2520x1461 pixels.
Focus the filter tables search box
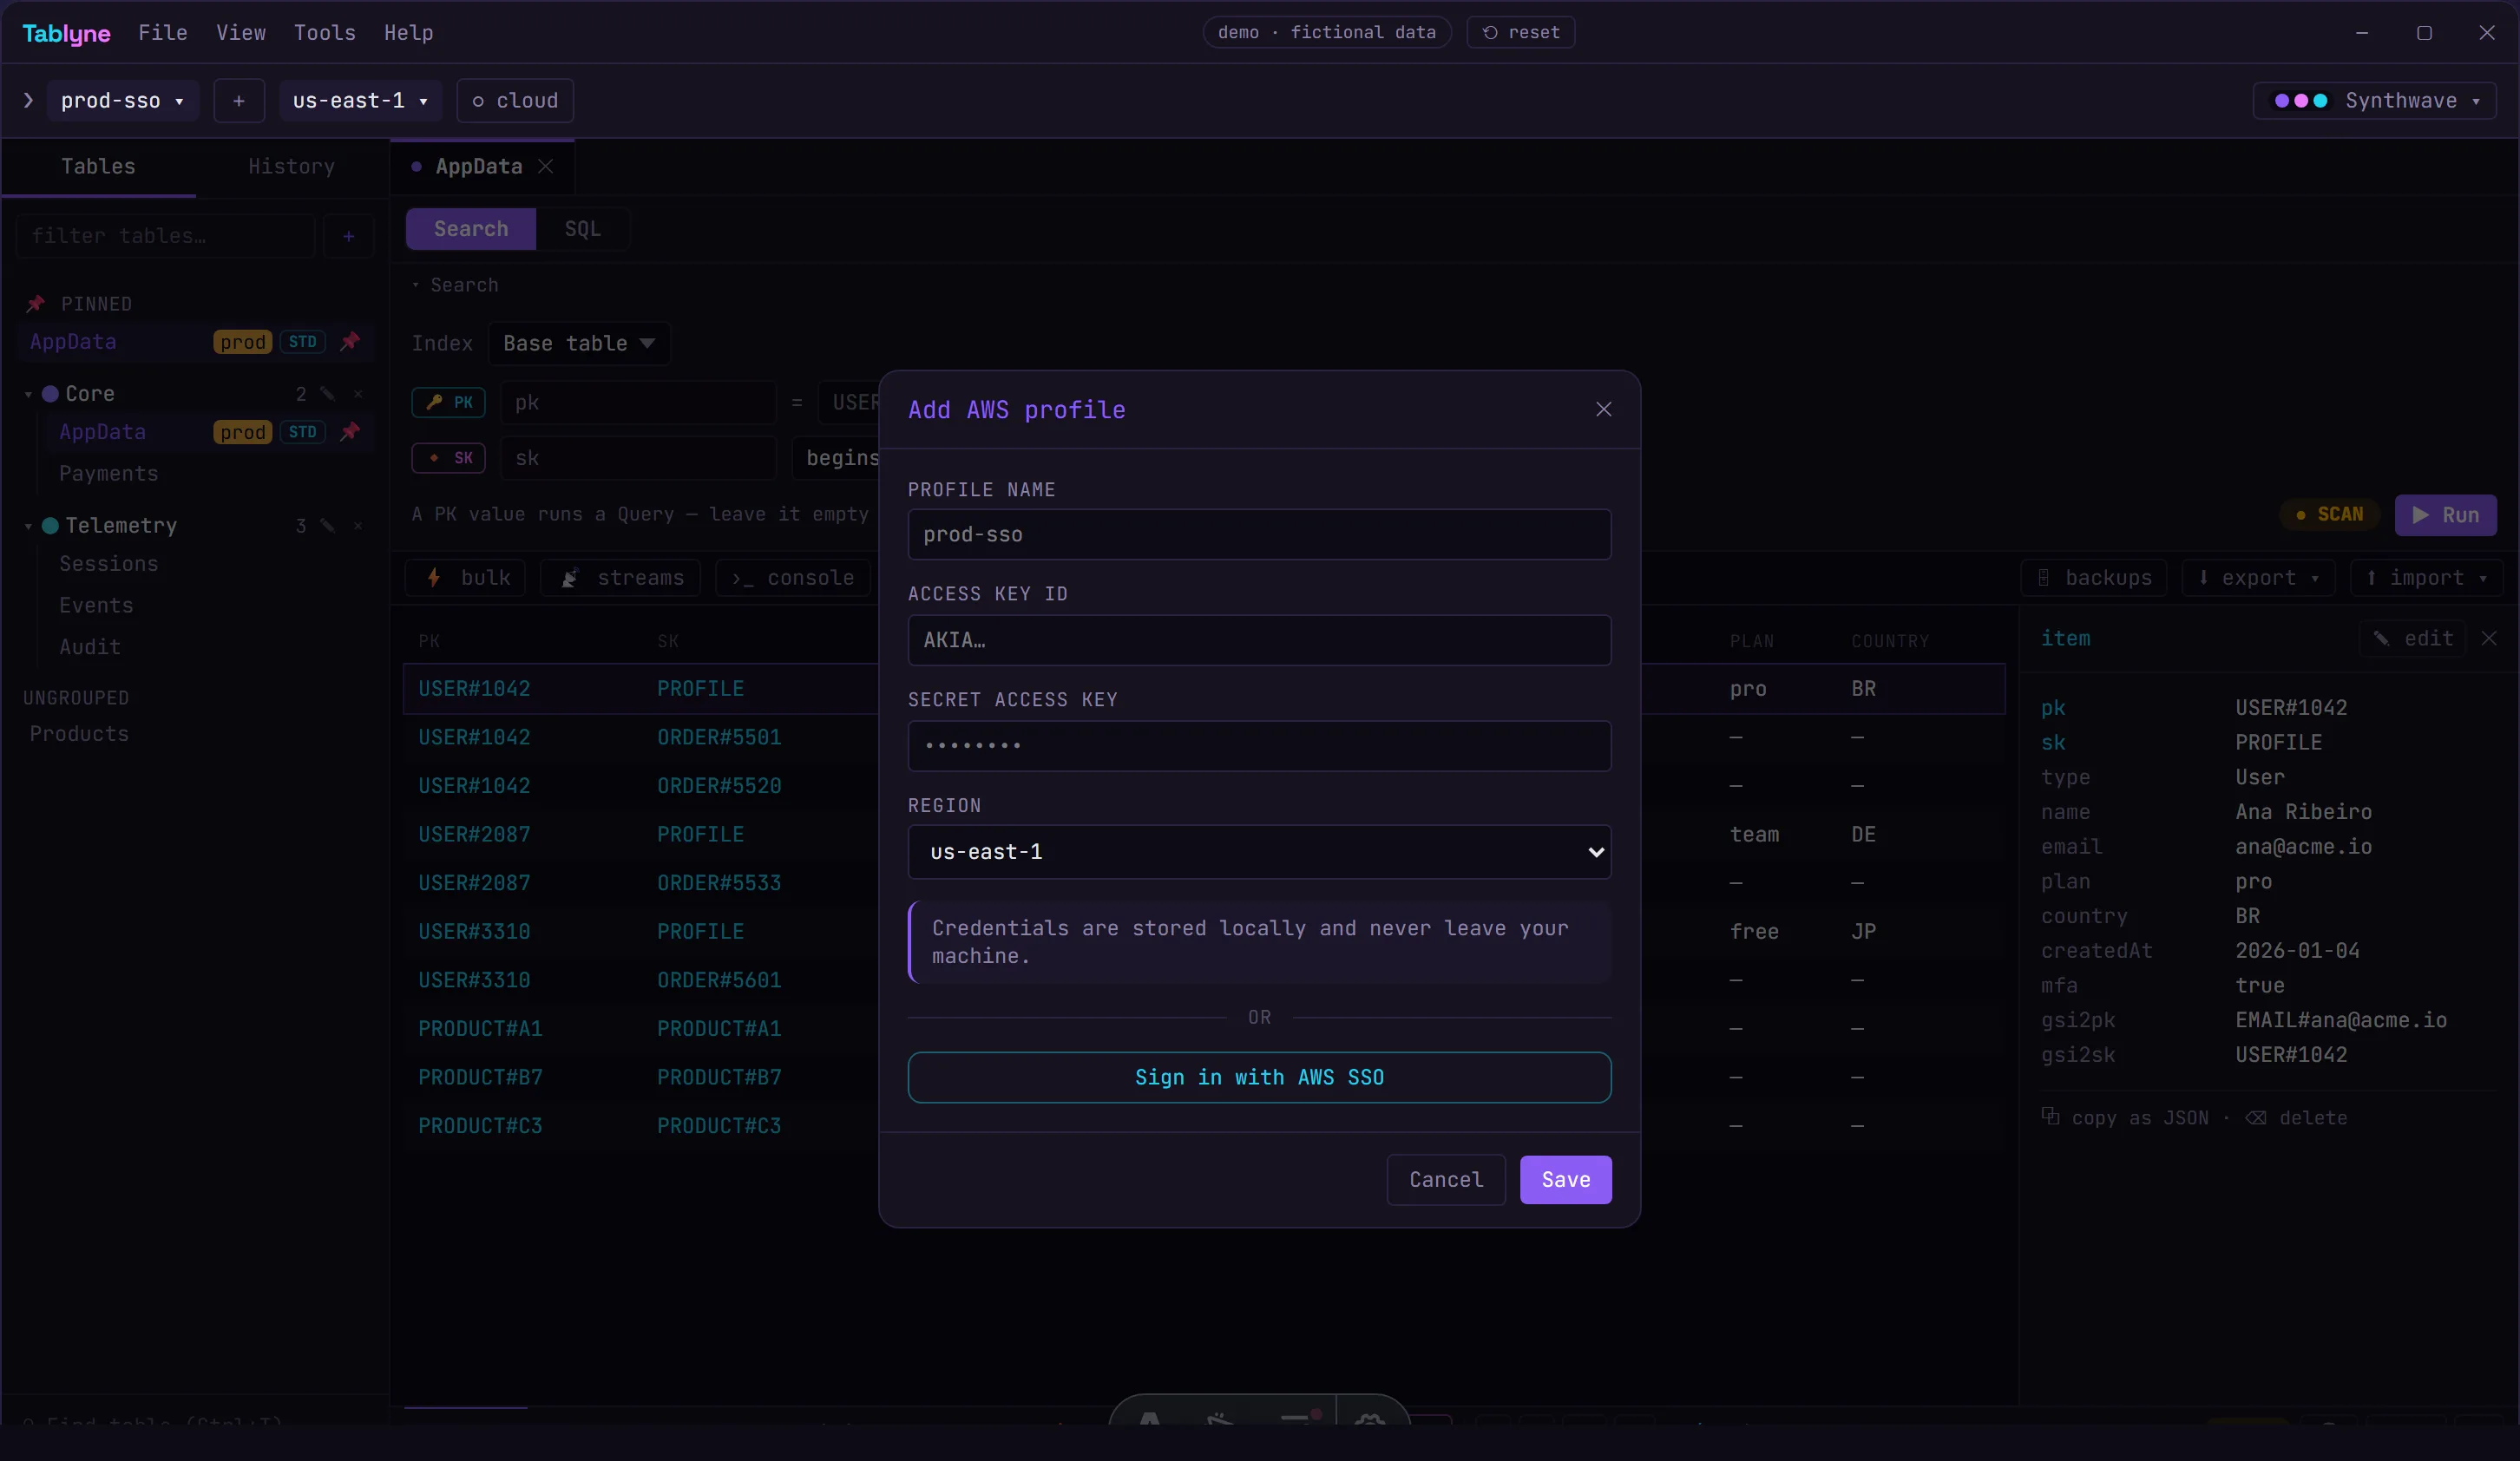[x=166, y=236]
